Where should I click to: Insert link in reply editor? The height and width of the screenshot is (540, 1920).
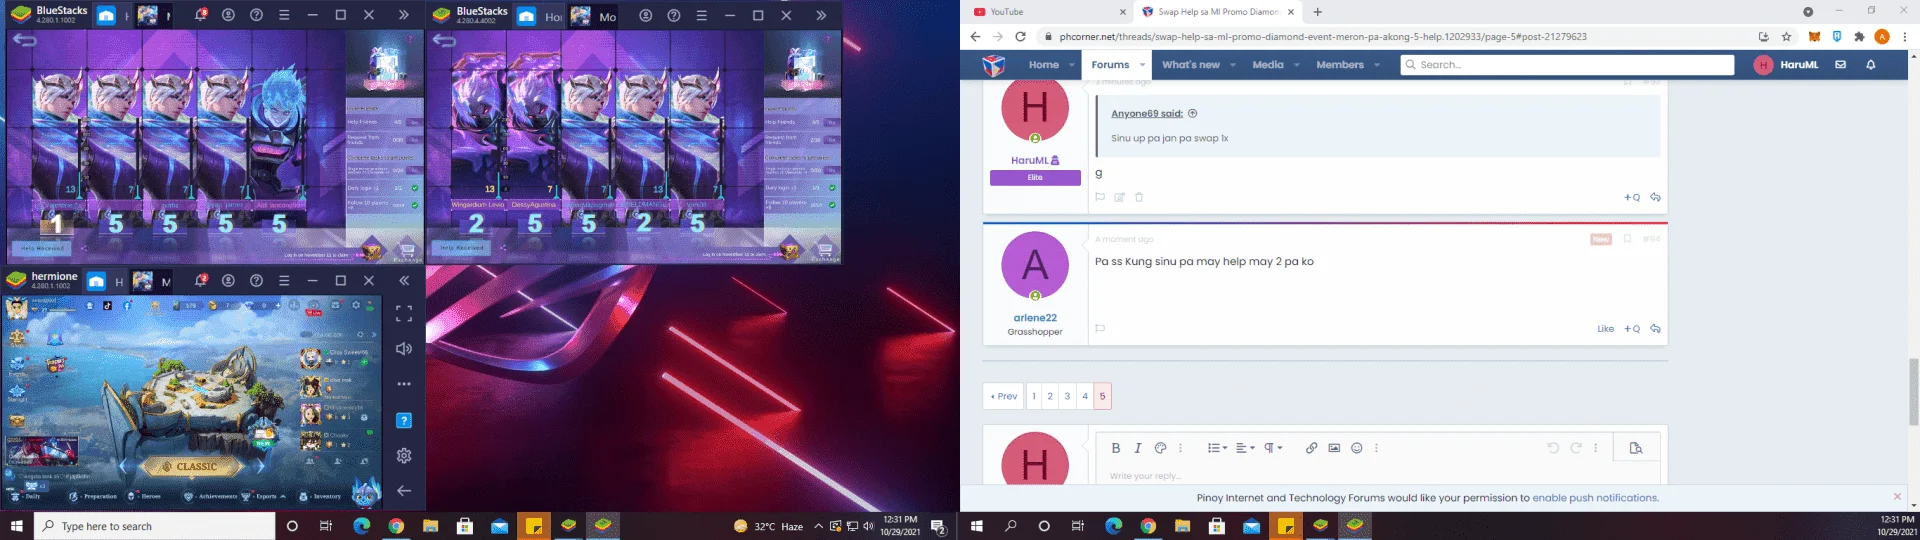(1311, 448)
